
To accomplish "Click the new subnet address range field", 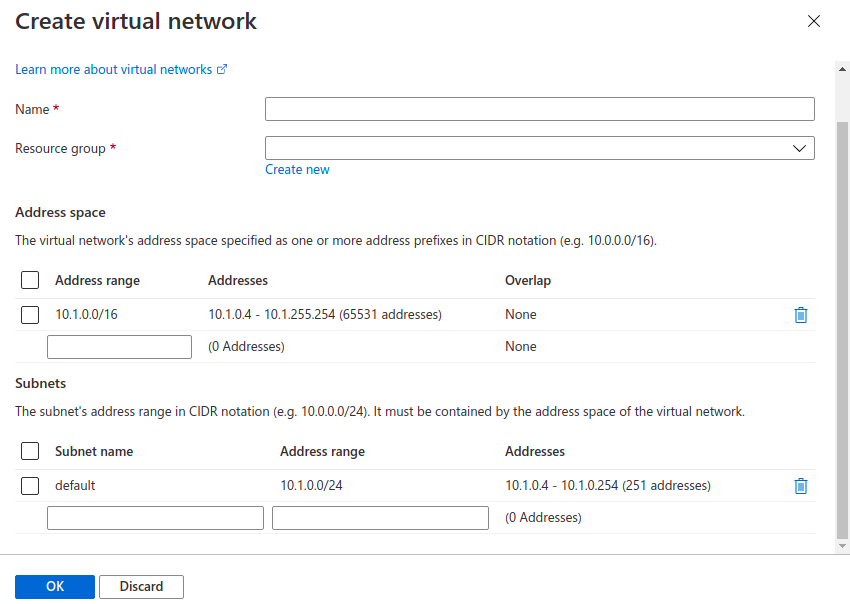I will coord(380,518).
